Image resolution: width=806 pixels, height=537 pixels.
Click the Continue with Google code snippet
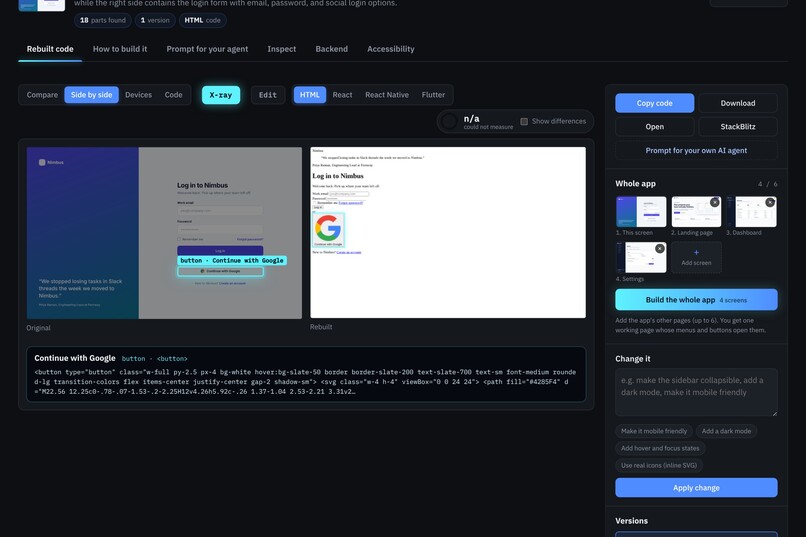pos(306,382)
